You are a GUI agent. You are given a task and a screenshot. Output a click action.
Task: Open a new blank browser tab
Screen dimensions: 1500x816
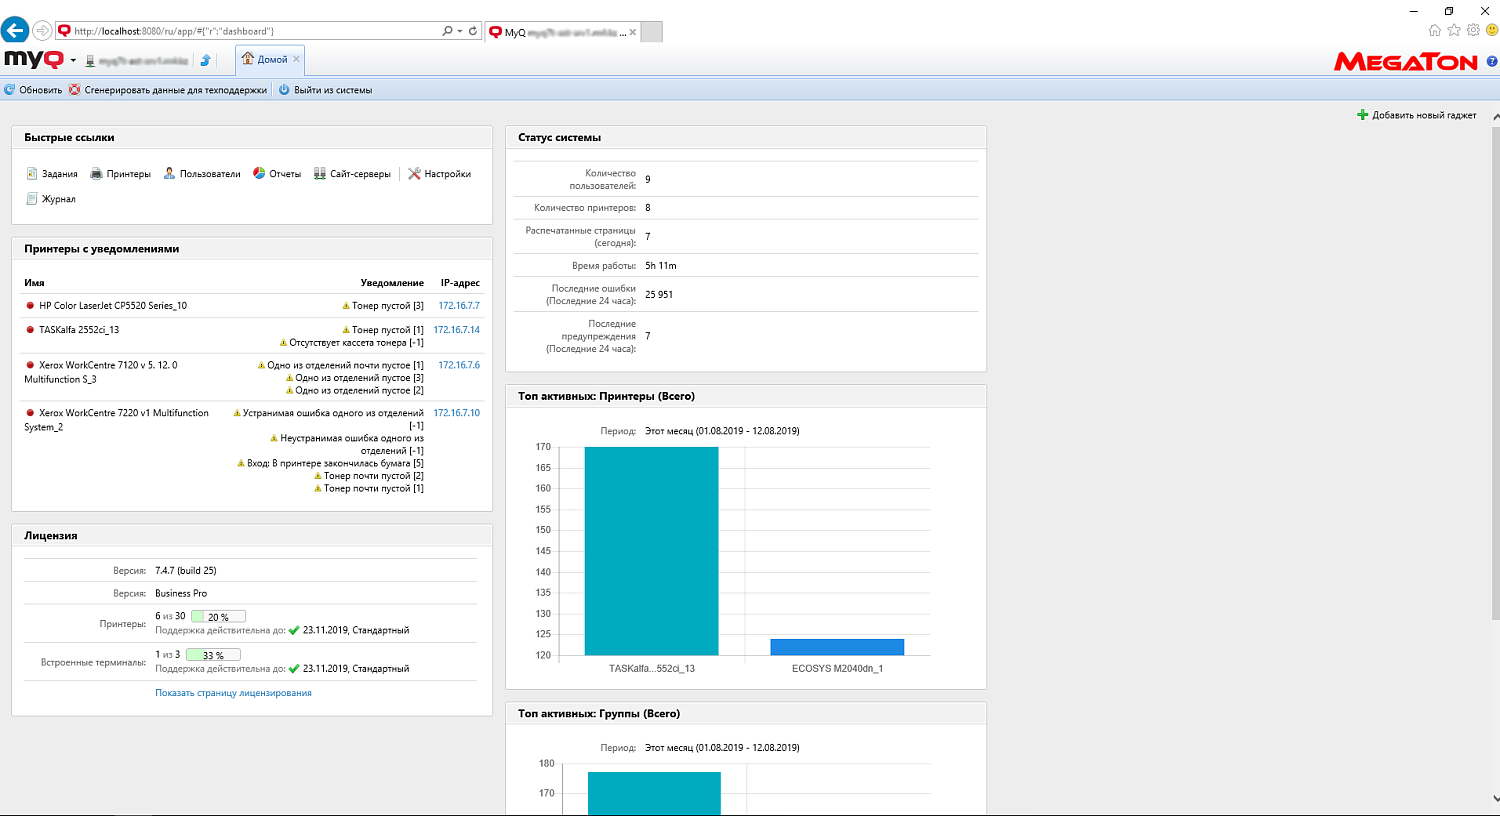[651, 32]
